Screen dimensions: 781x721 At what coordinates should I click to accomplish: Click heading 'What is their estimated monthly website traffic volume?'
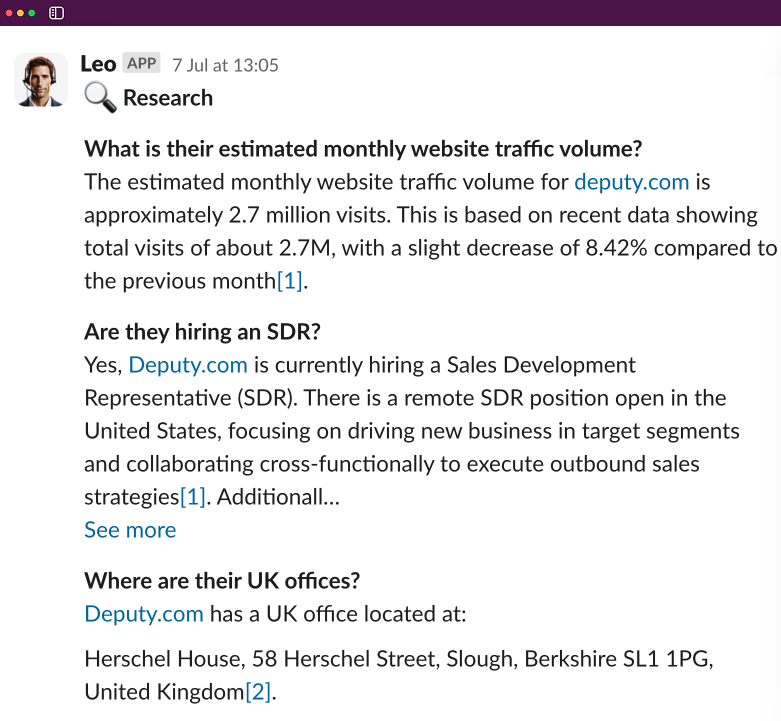[363, 149]
